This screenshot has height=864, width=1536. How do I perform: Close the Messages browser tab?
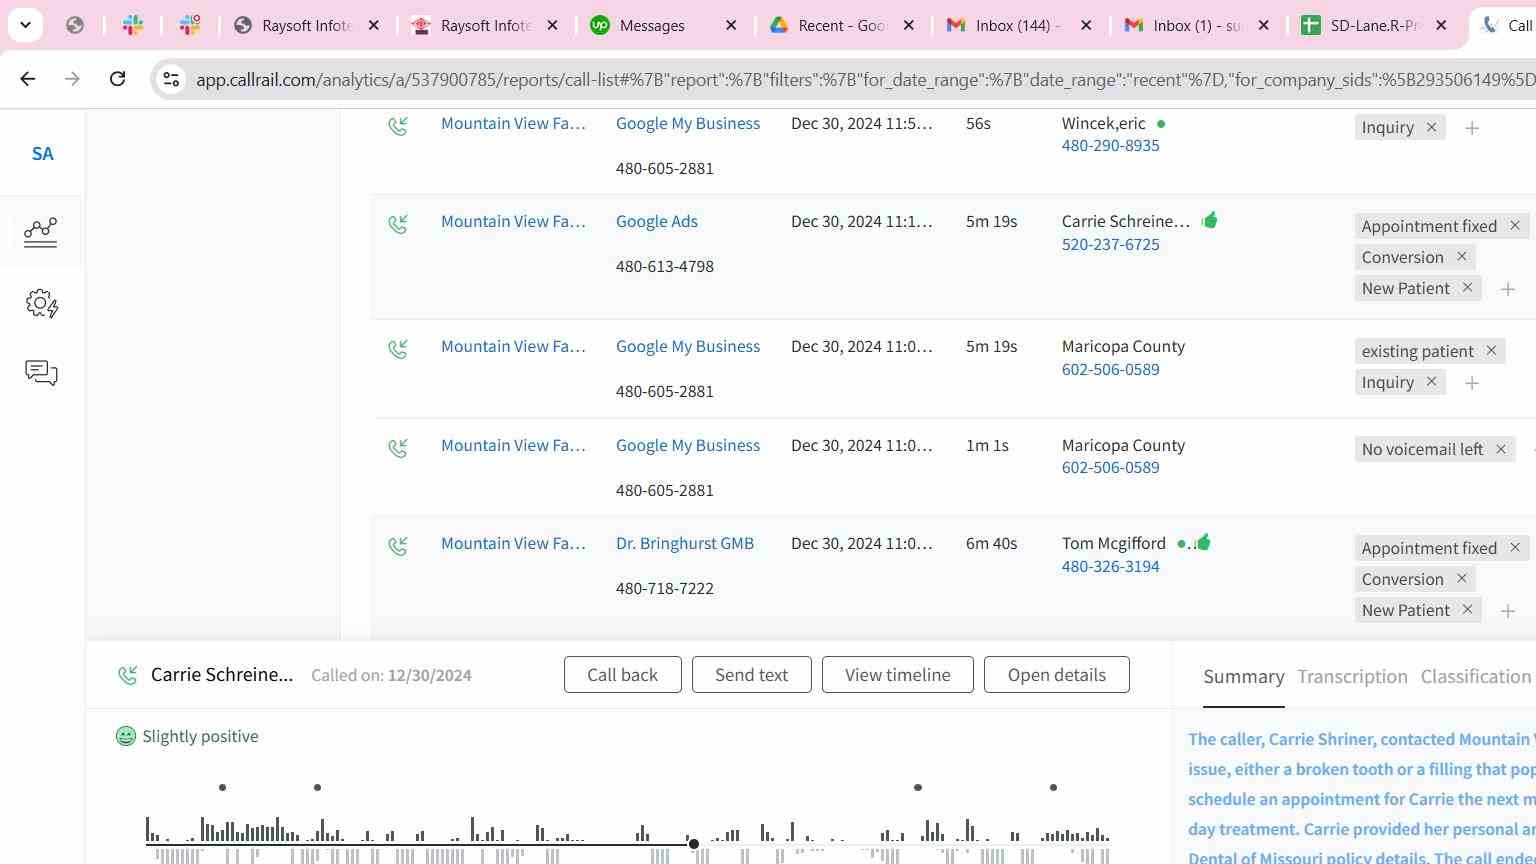(x=731, y=26)
